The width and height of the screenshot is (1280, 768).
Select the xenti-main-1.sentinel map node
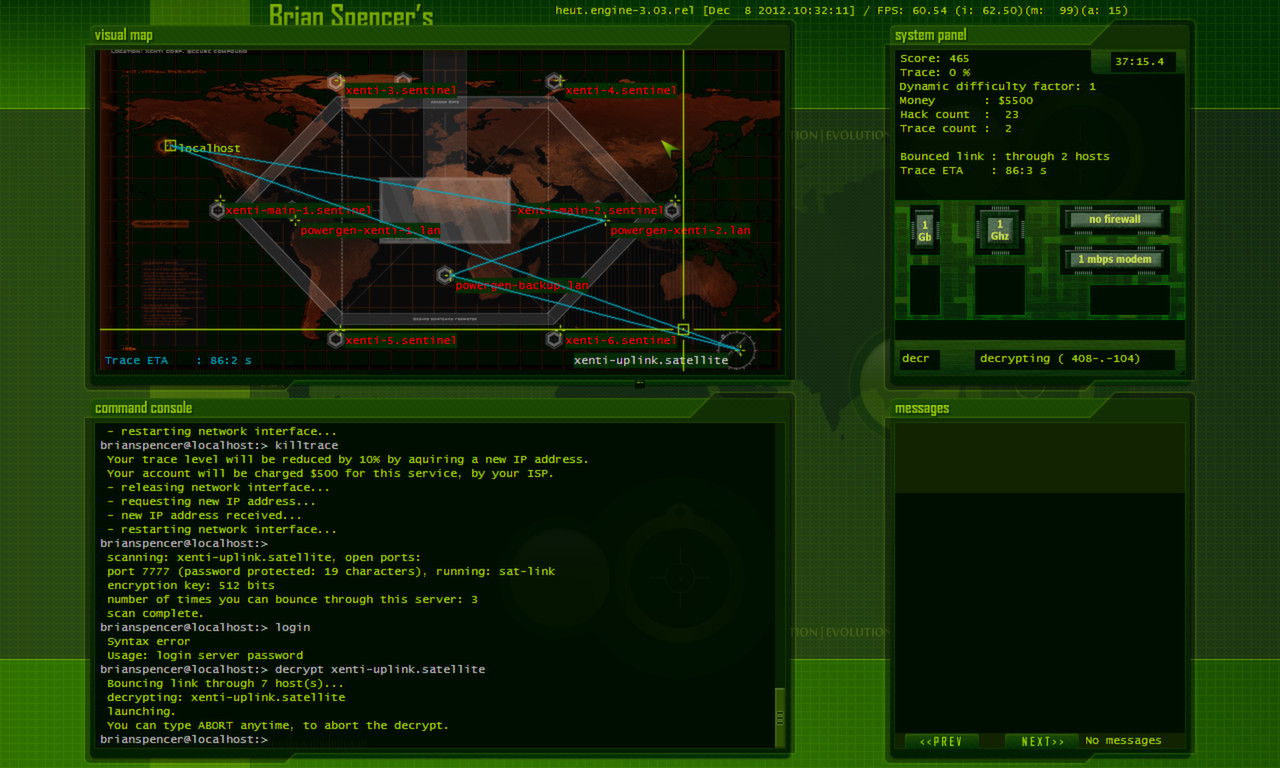pyautogui.click(x=216, y=209)
